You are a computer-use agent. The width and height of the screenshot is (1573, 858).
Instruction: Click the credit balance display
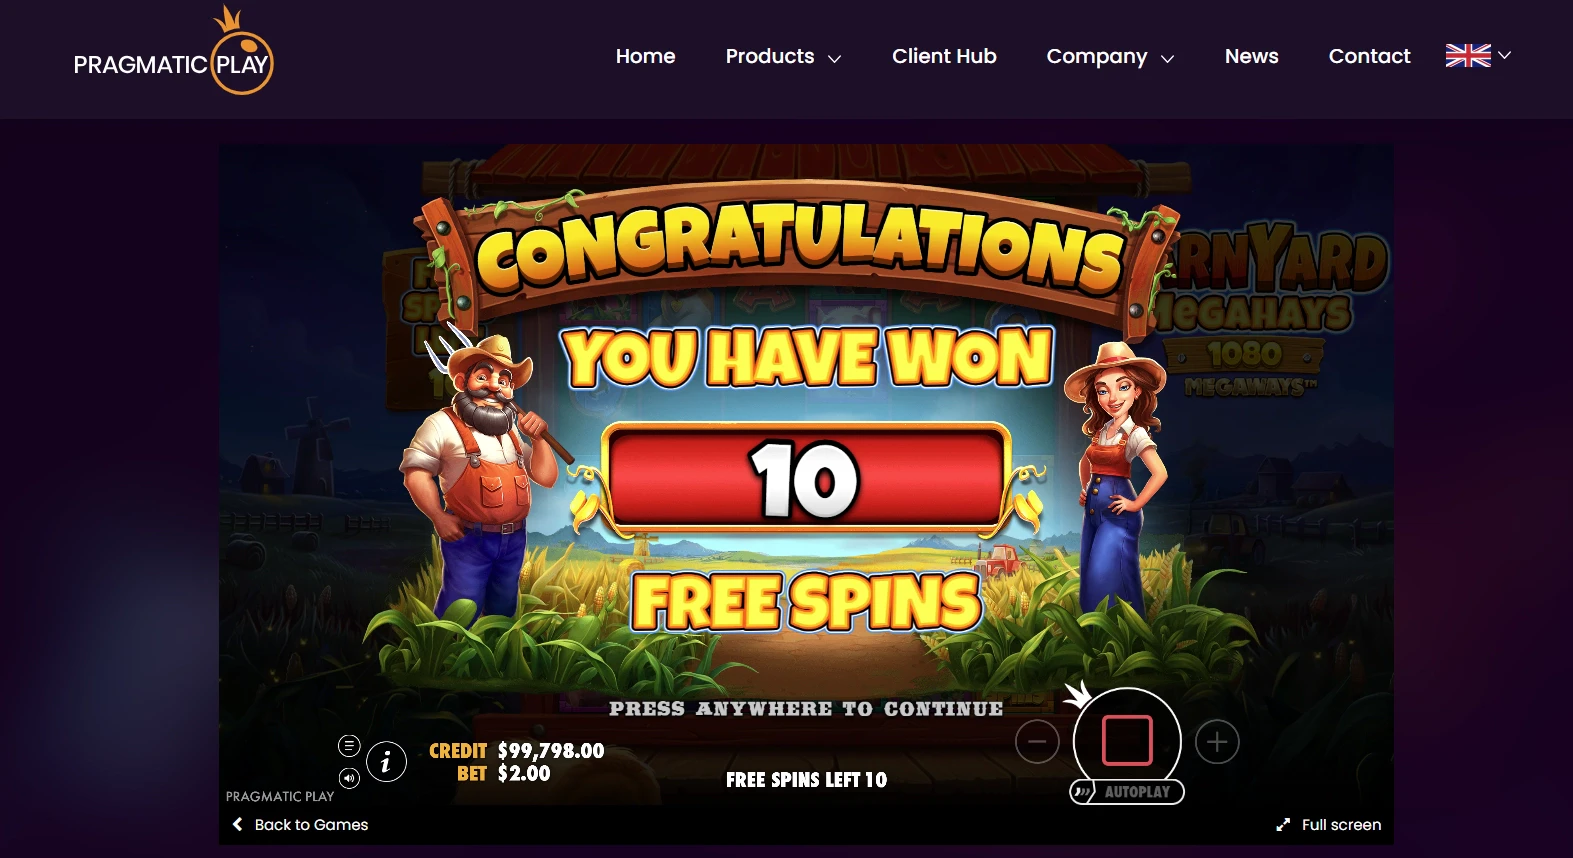[x=517, y=751]
